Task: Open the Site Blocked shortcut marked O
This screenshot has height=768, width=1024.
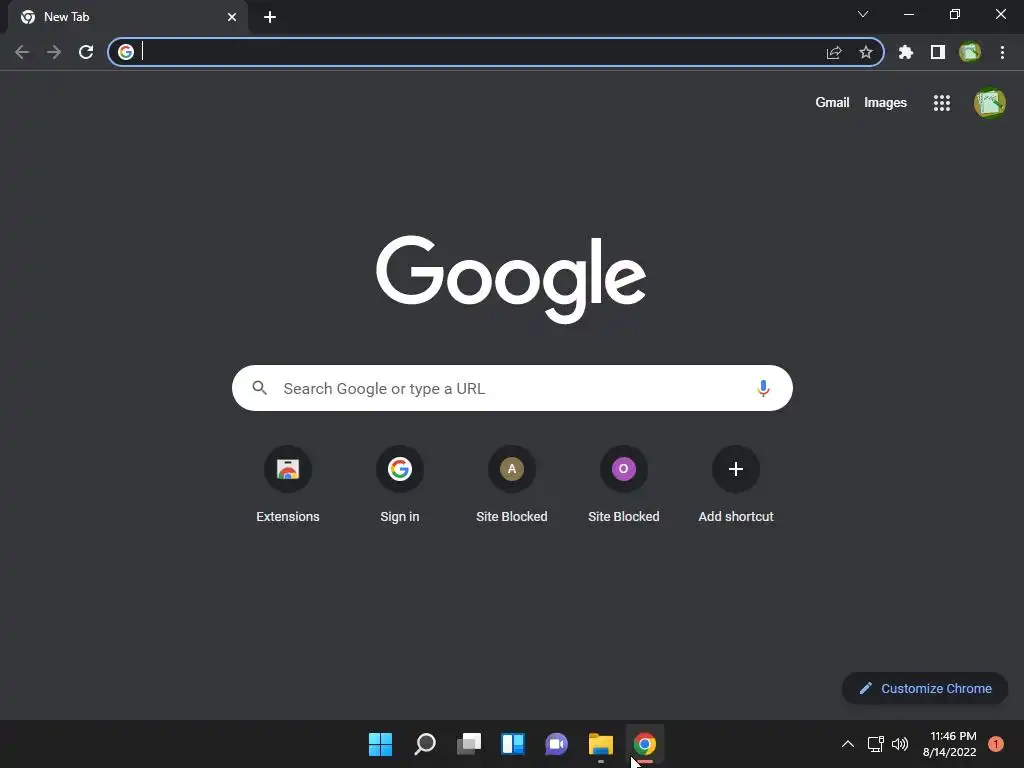Action: (624, 485)
